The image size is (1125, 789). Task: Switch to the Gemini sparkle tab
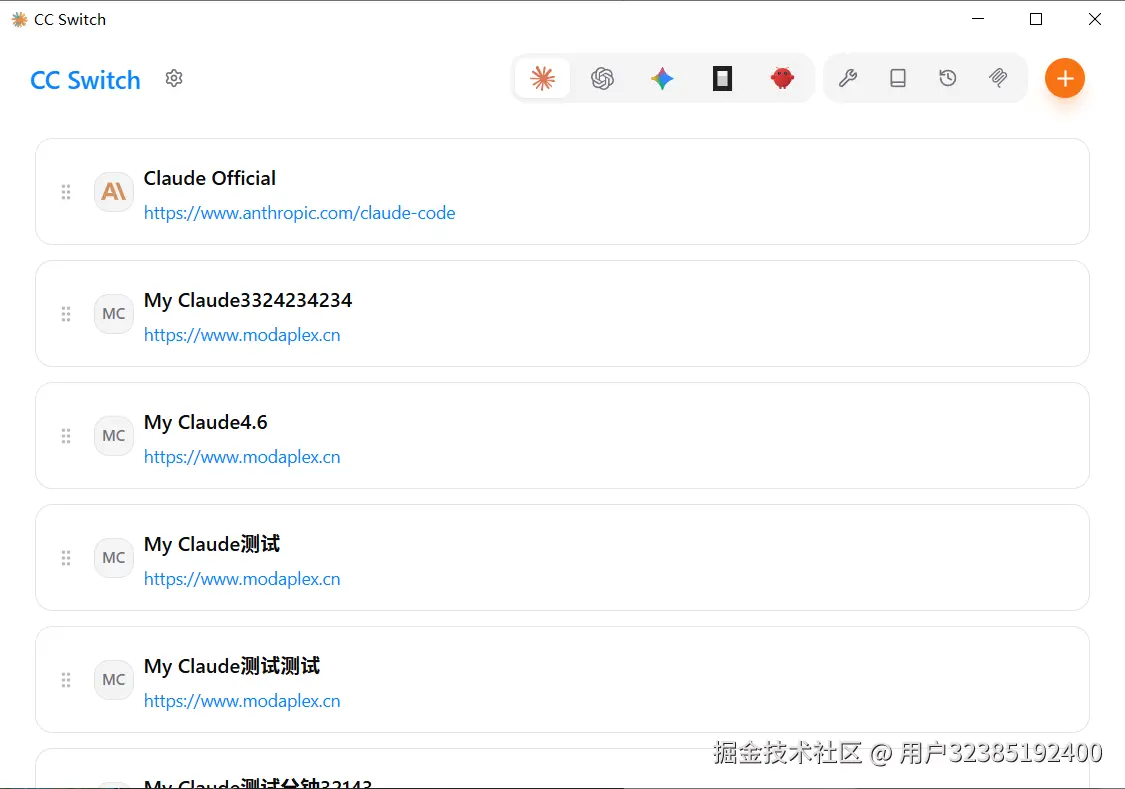click(x=662, y=78)
